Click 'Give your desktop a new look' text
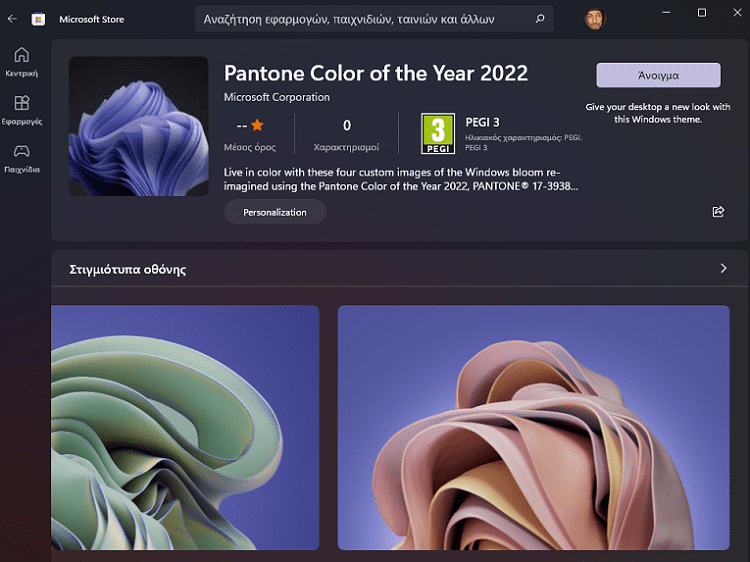Screen dimensions: 750x562 click(658, 113)
